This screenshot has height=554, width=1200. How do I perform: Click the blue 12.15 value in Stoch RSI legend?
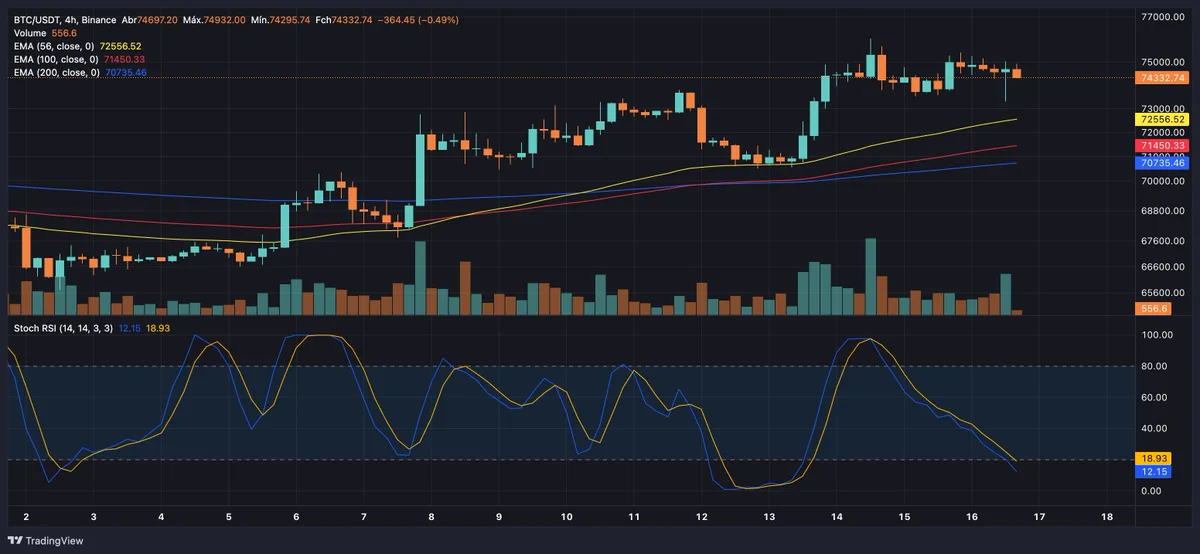129,327
